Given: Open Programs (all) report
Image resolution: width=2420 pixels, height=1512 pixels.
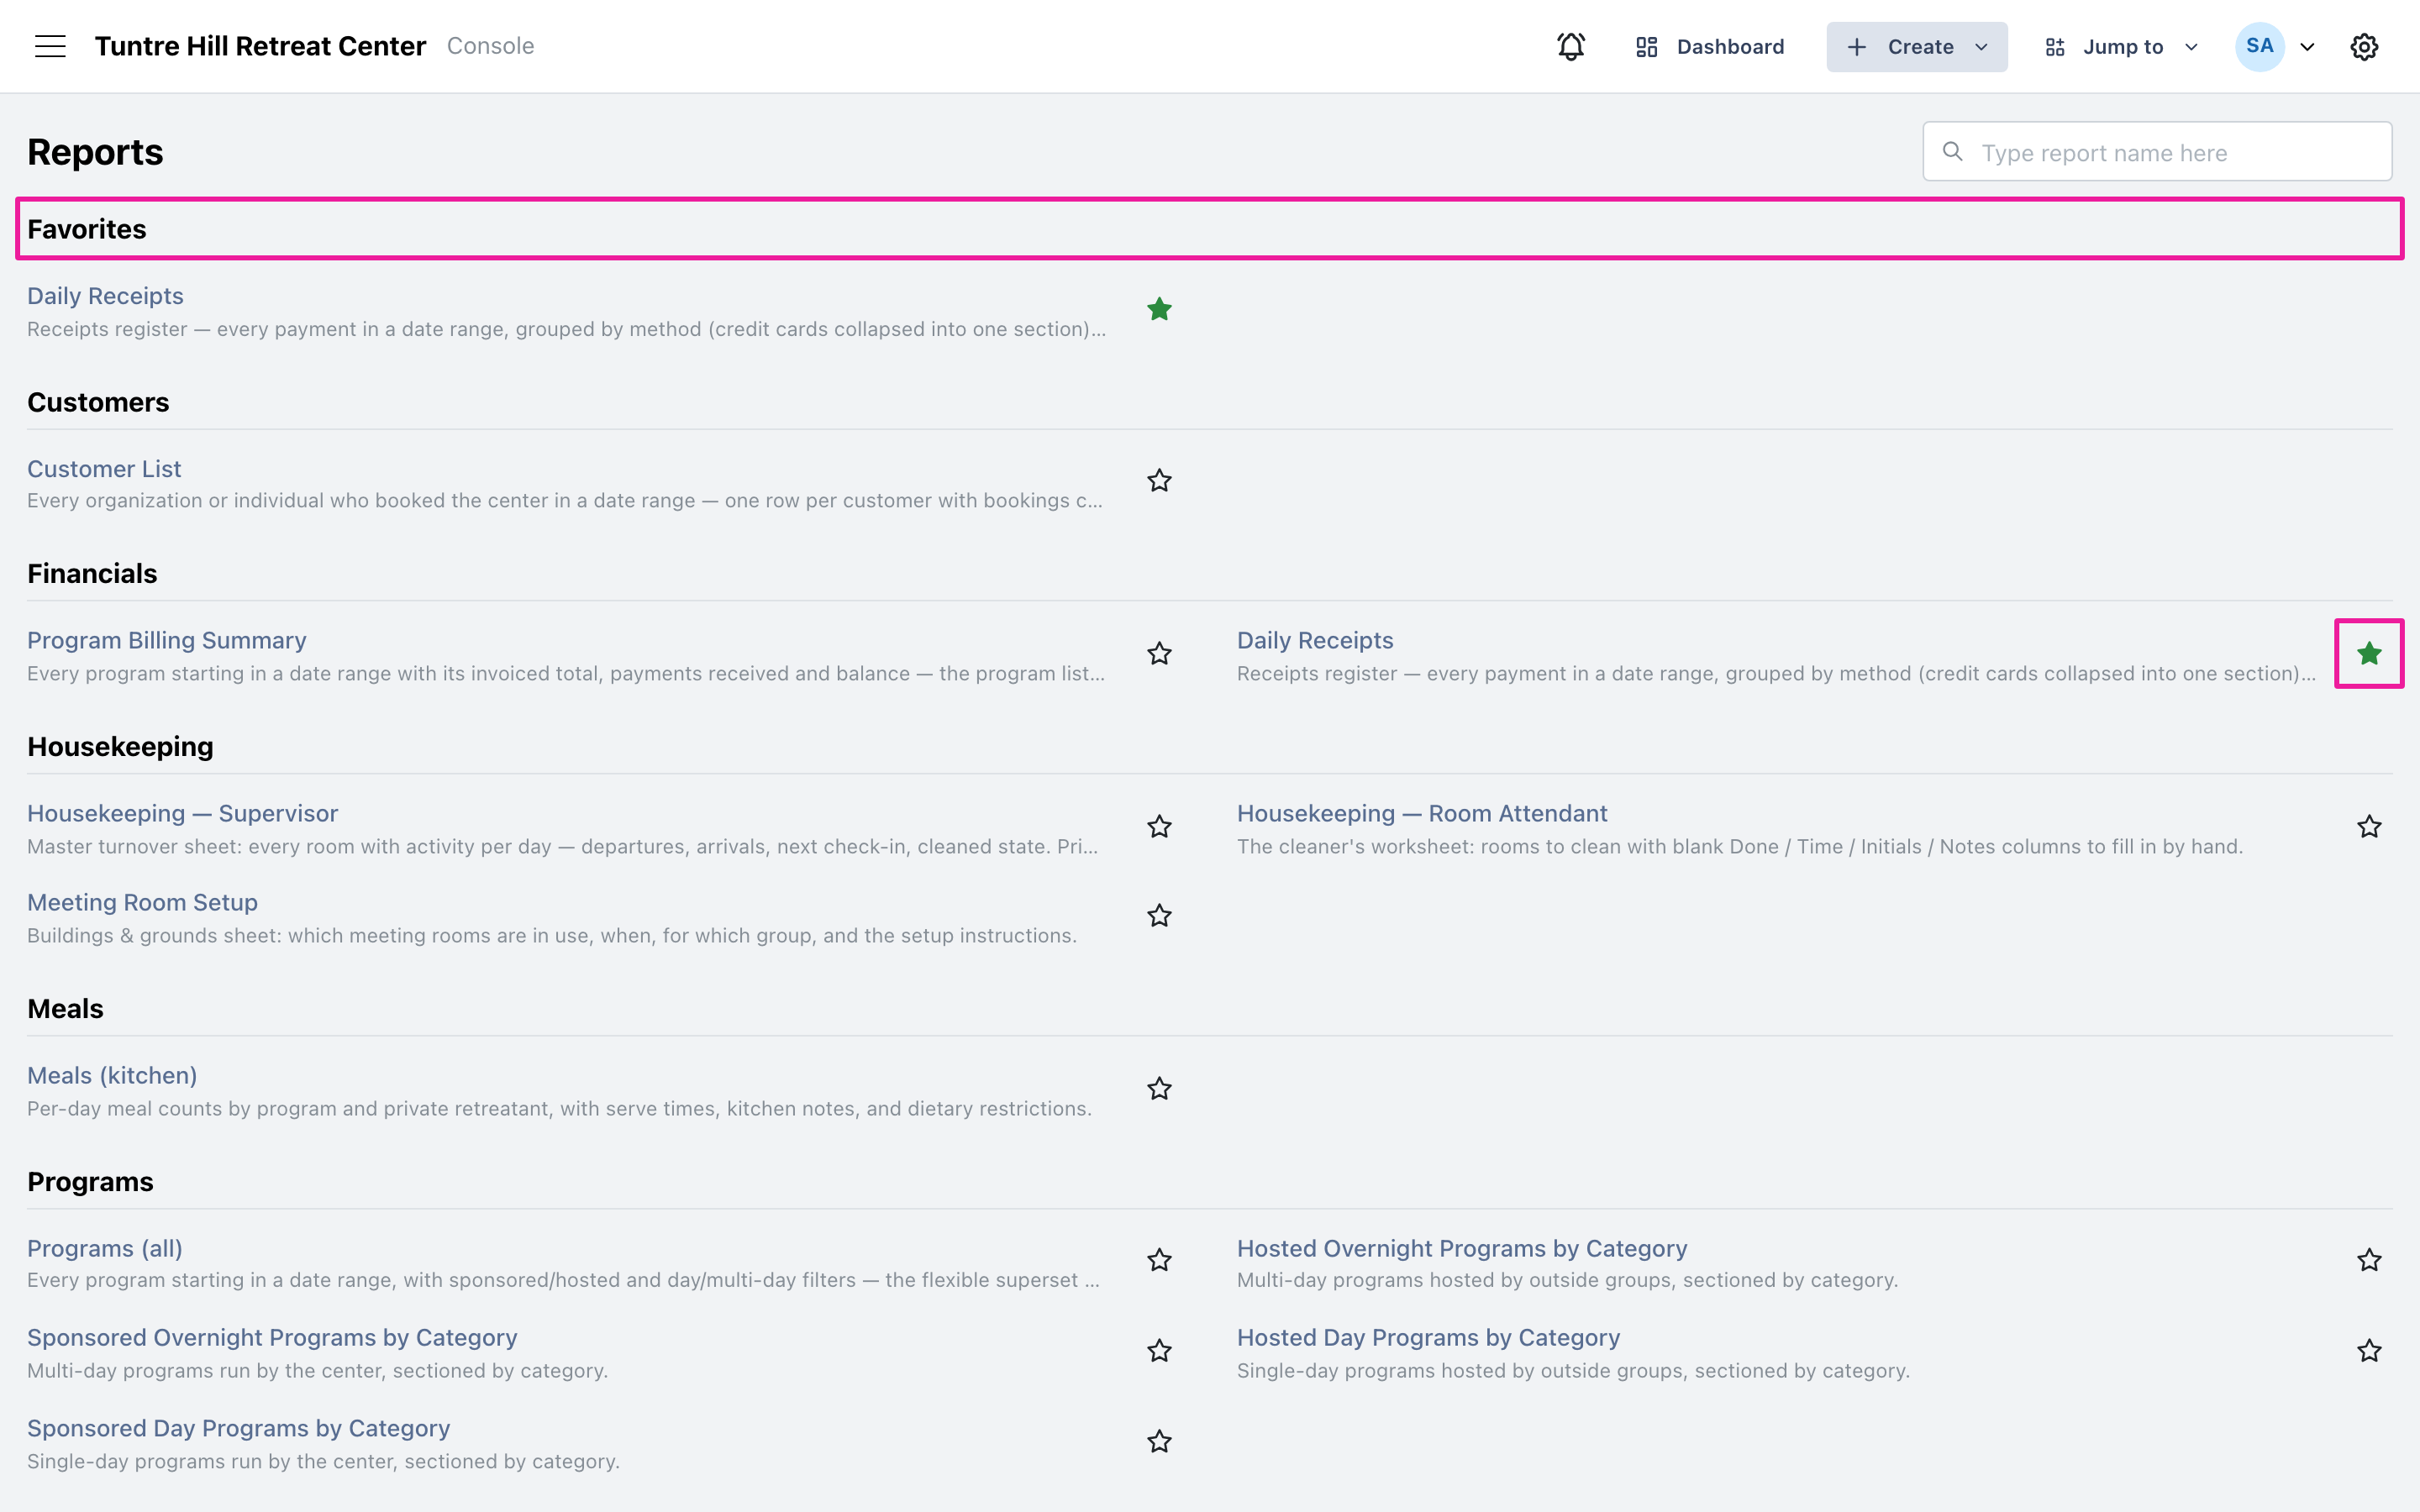Looking at the screenshot, I should pyautogui.click(x=105, y=1248).
